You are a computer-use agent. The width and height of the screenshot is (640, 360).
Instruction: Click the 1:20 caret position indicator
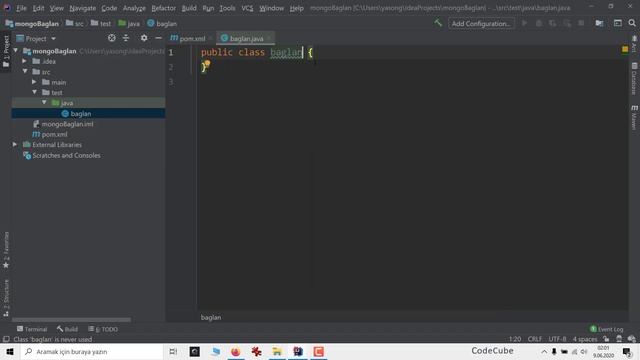click(515, 339)
